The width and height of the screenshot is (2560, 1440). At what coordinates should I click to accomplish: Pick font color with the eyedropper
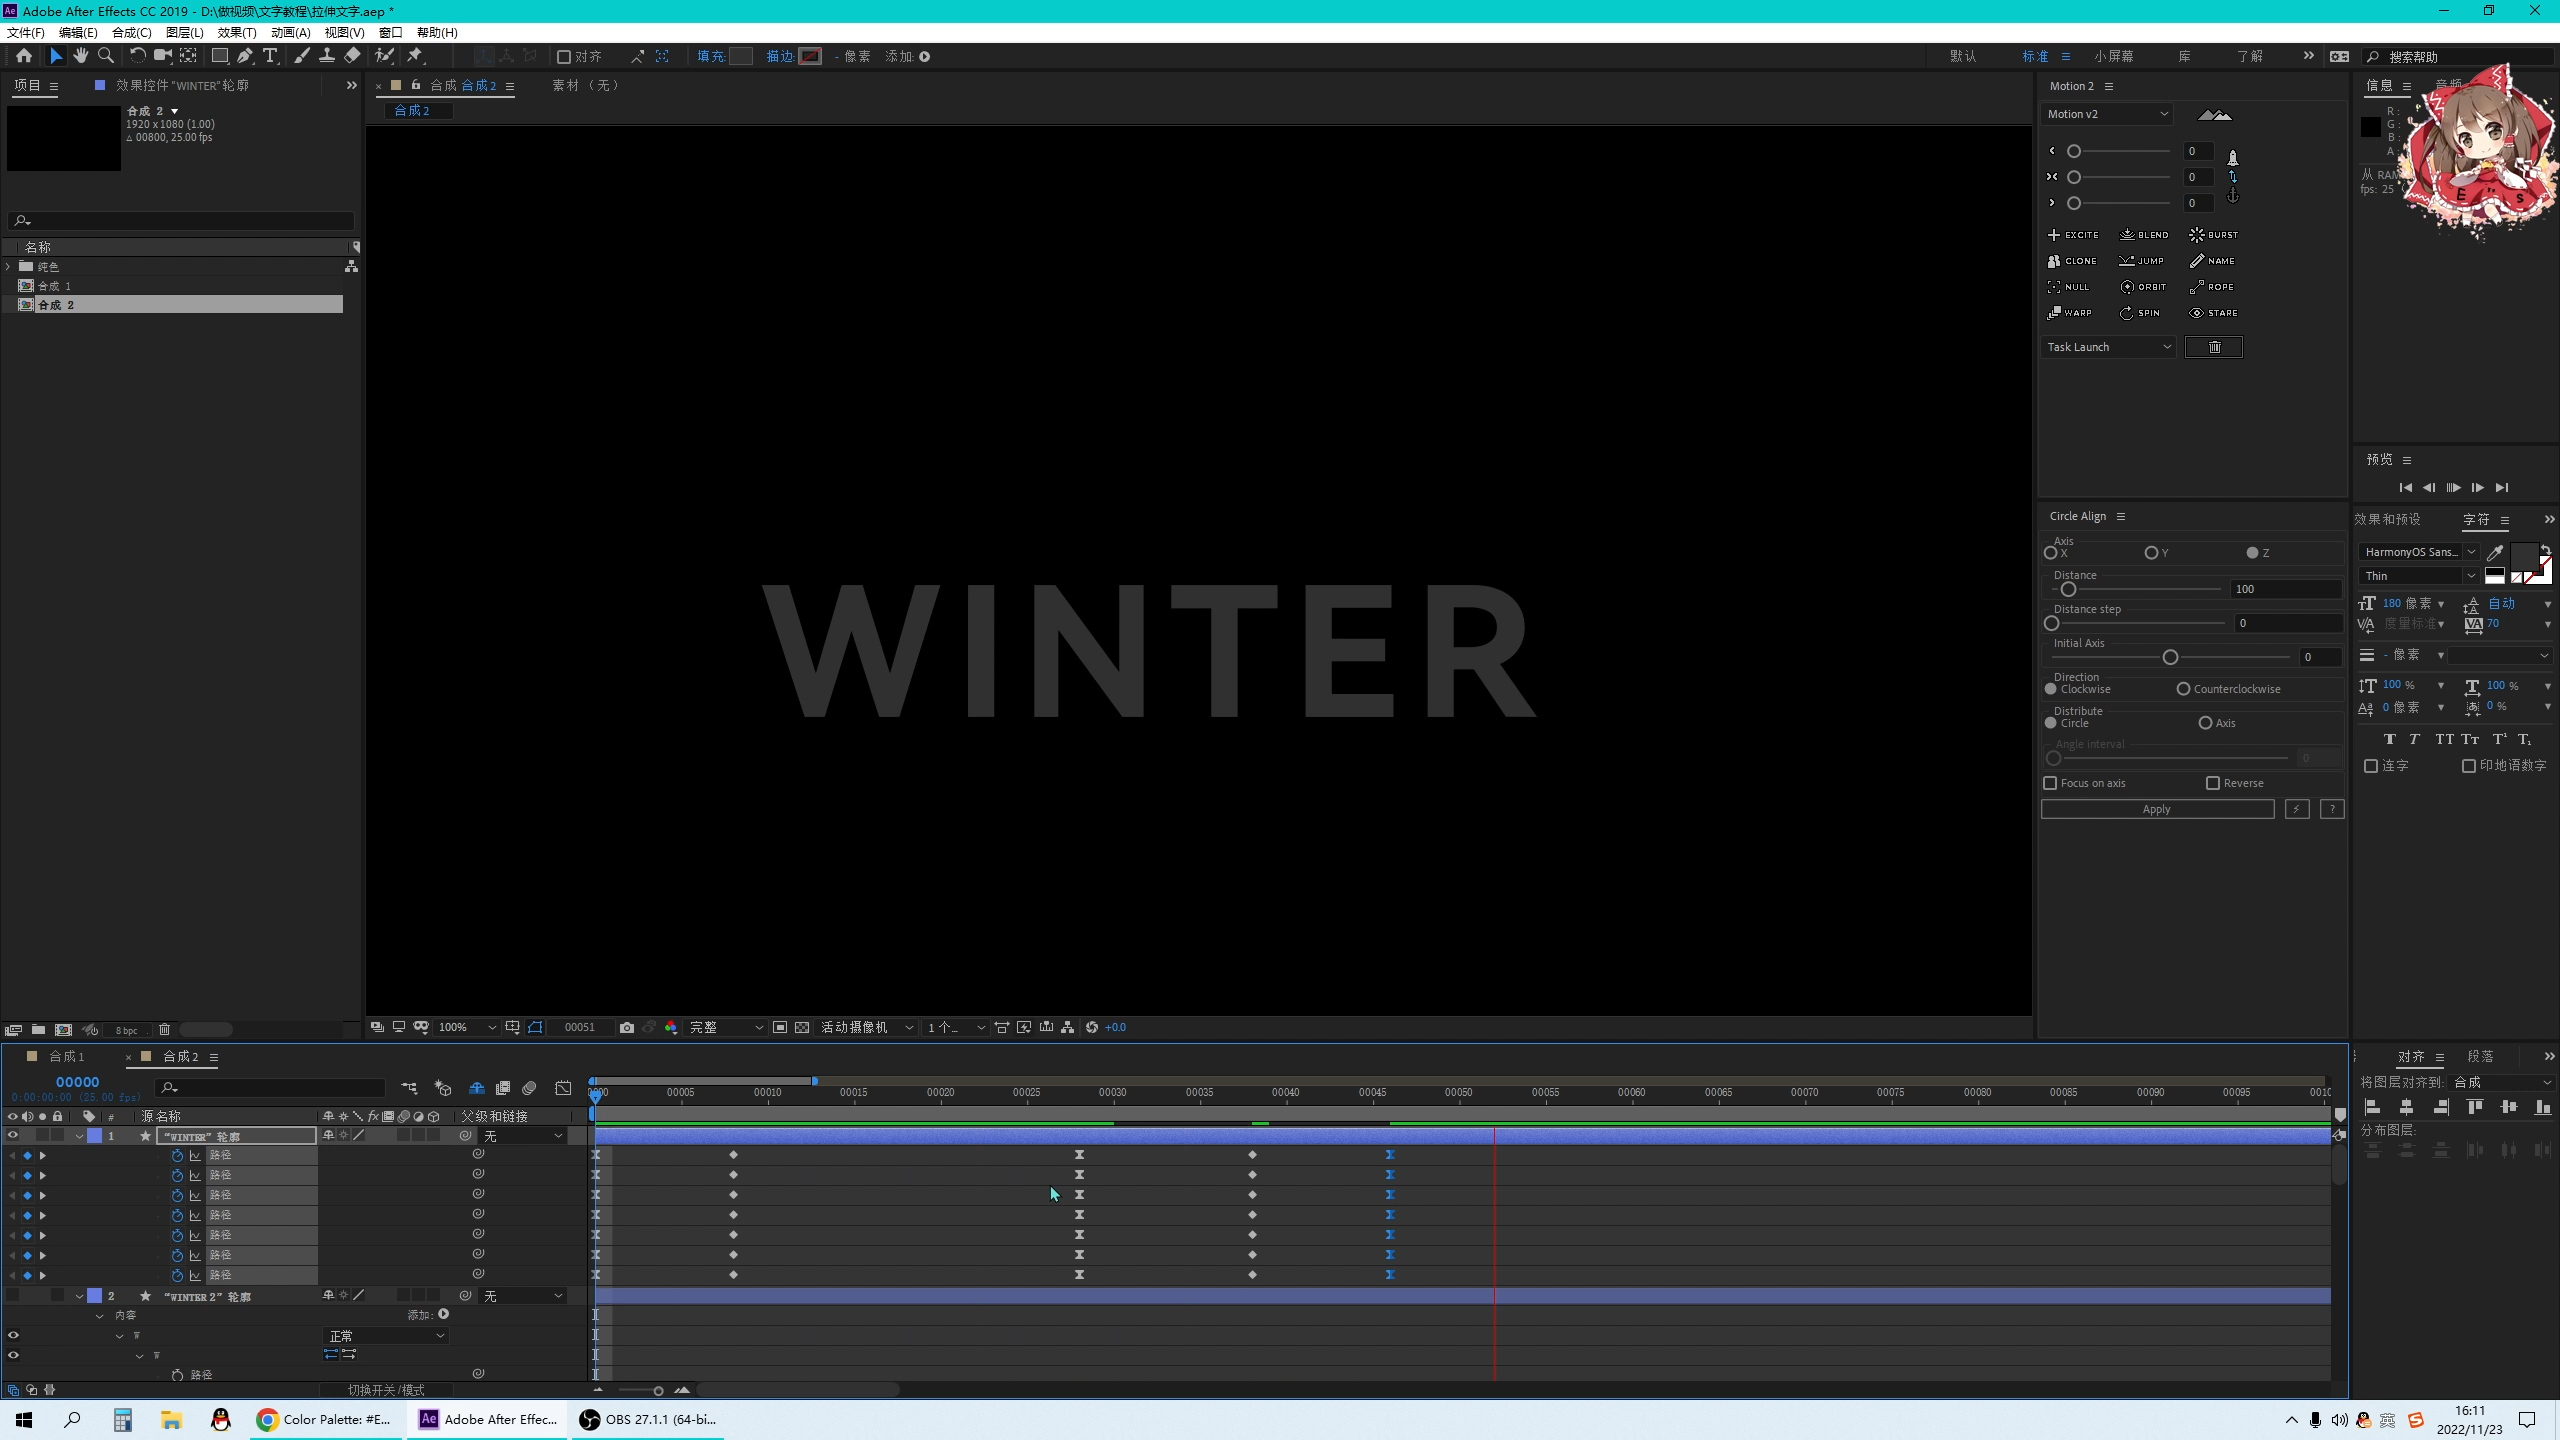pyautogui.click(x=2495, y=552)
